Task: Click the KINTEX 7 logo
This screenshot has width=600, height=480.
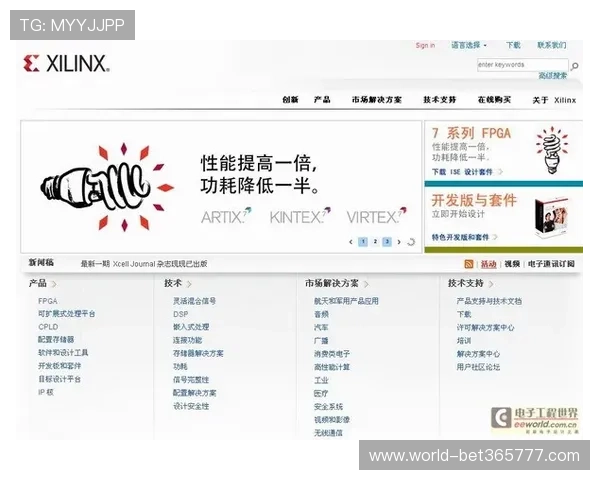Action: pos(300,217)
